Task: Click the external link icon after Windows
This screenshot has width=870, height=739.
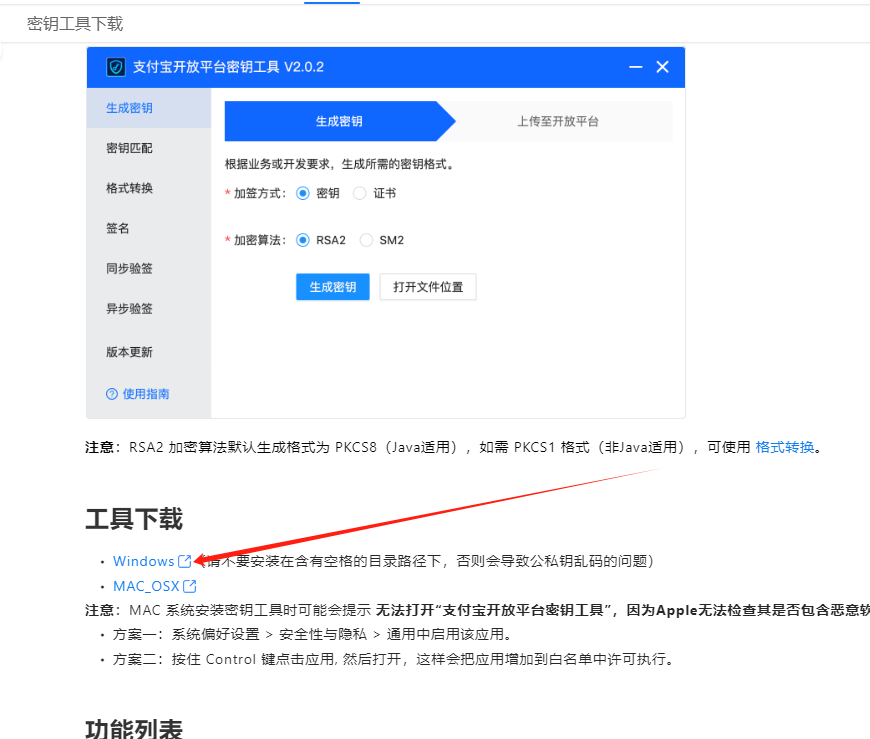Action: (185, 561)
